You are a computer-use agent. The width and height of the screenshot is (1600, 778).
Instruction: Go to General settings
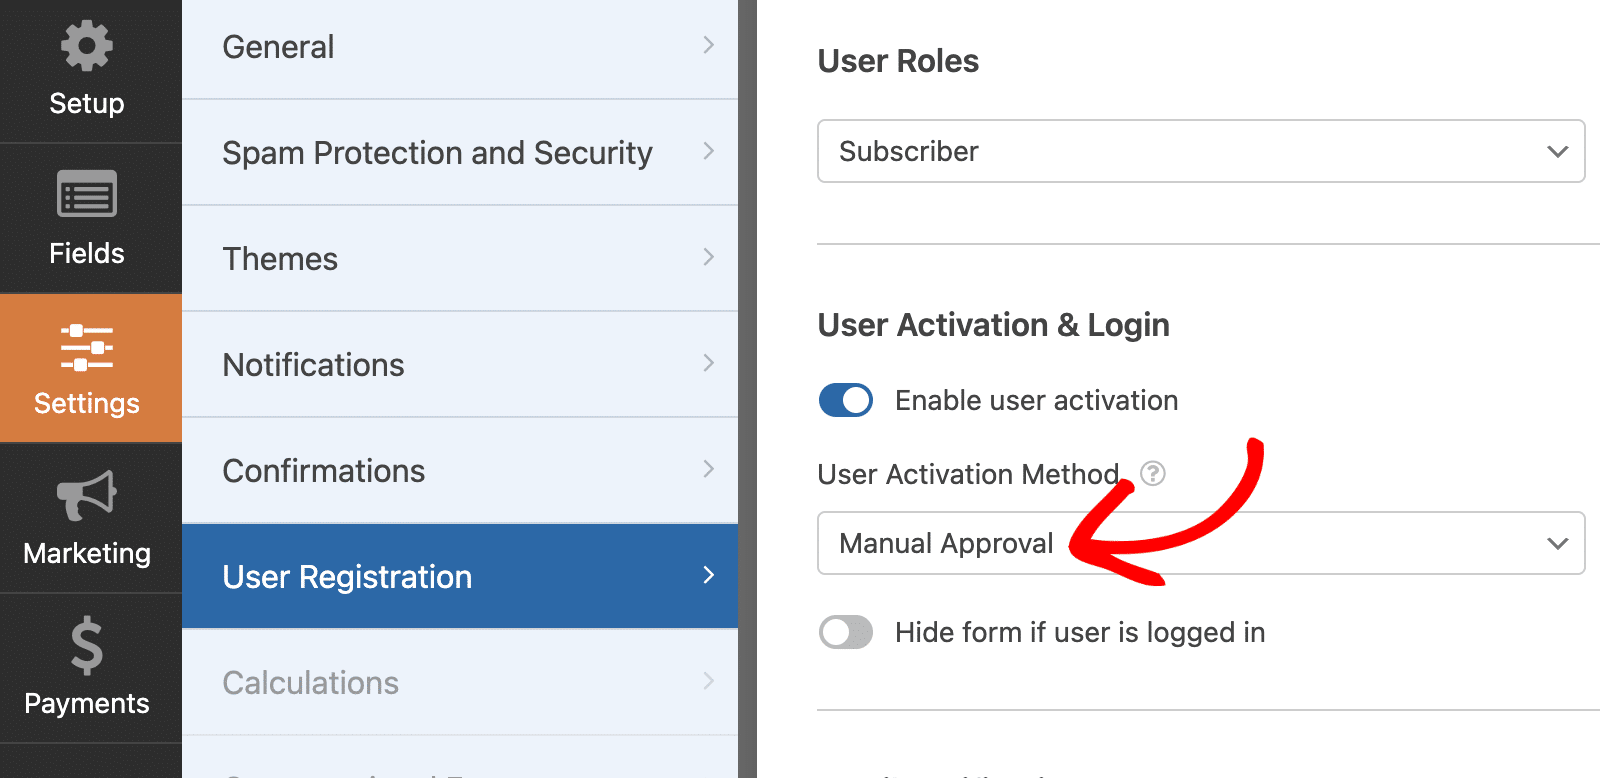pos(460,47)
